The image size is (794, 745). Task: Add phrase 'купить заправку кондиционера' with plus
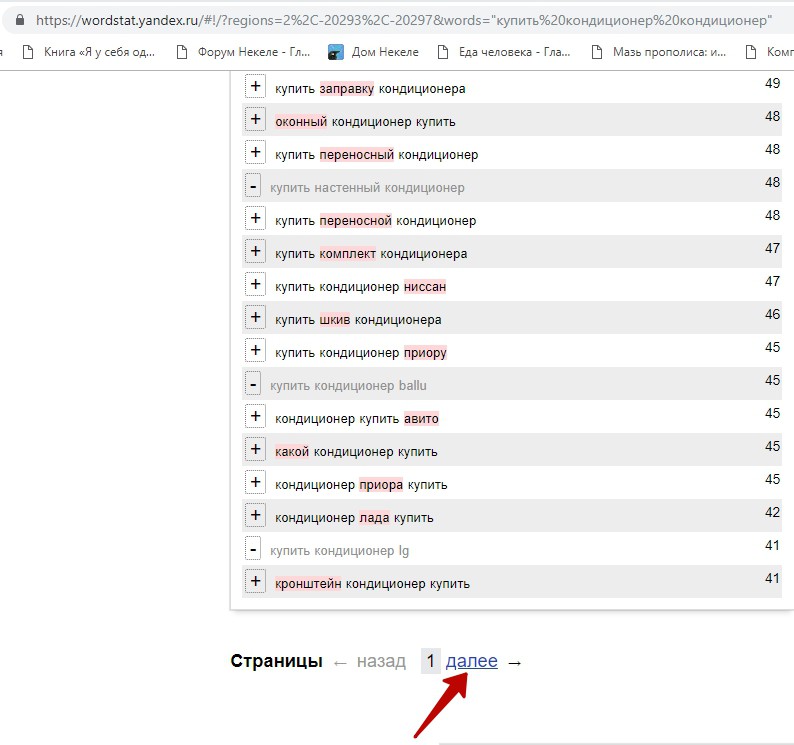click(x=255, y=86)
